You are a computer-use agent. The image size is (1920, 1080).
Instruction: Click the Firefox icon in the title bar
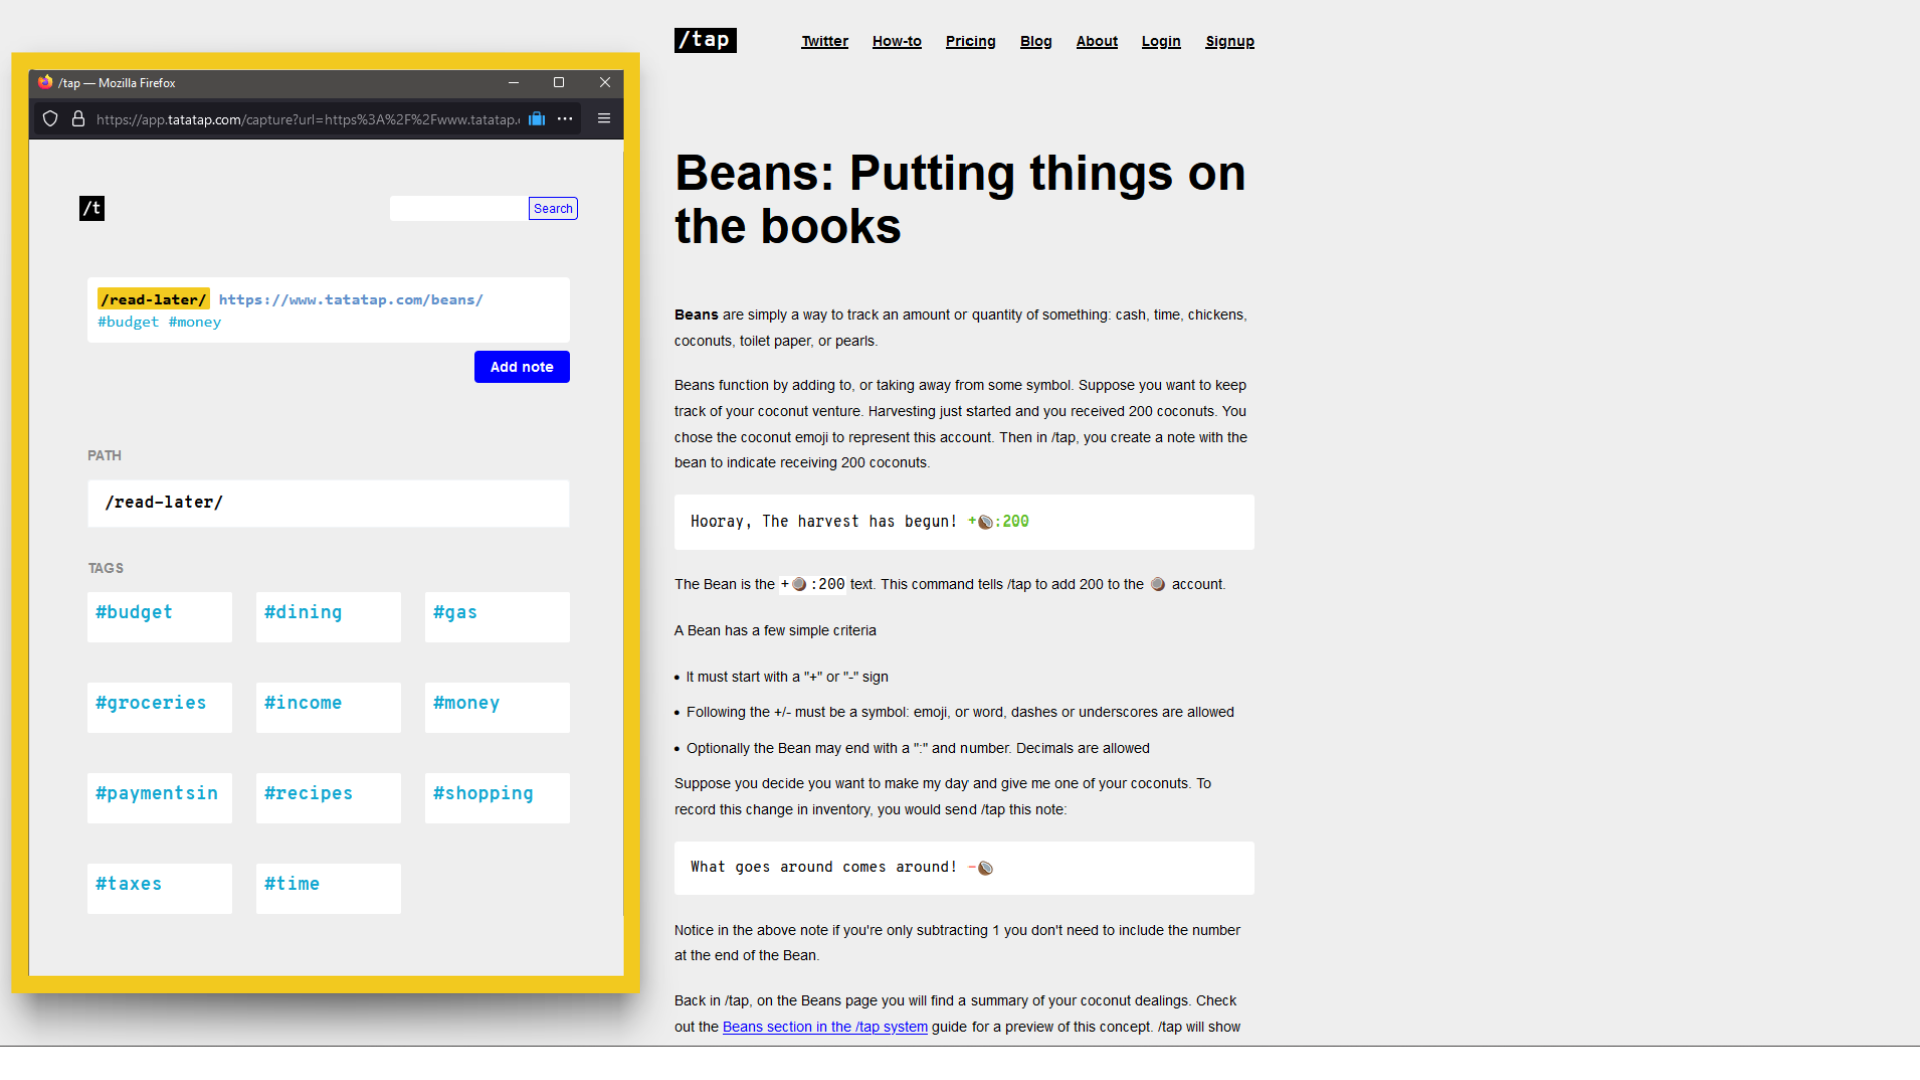coord(45,82)
